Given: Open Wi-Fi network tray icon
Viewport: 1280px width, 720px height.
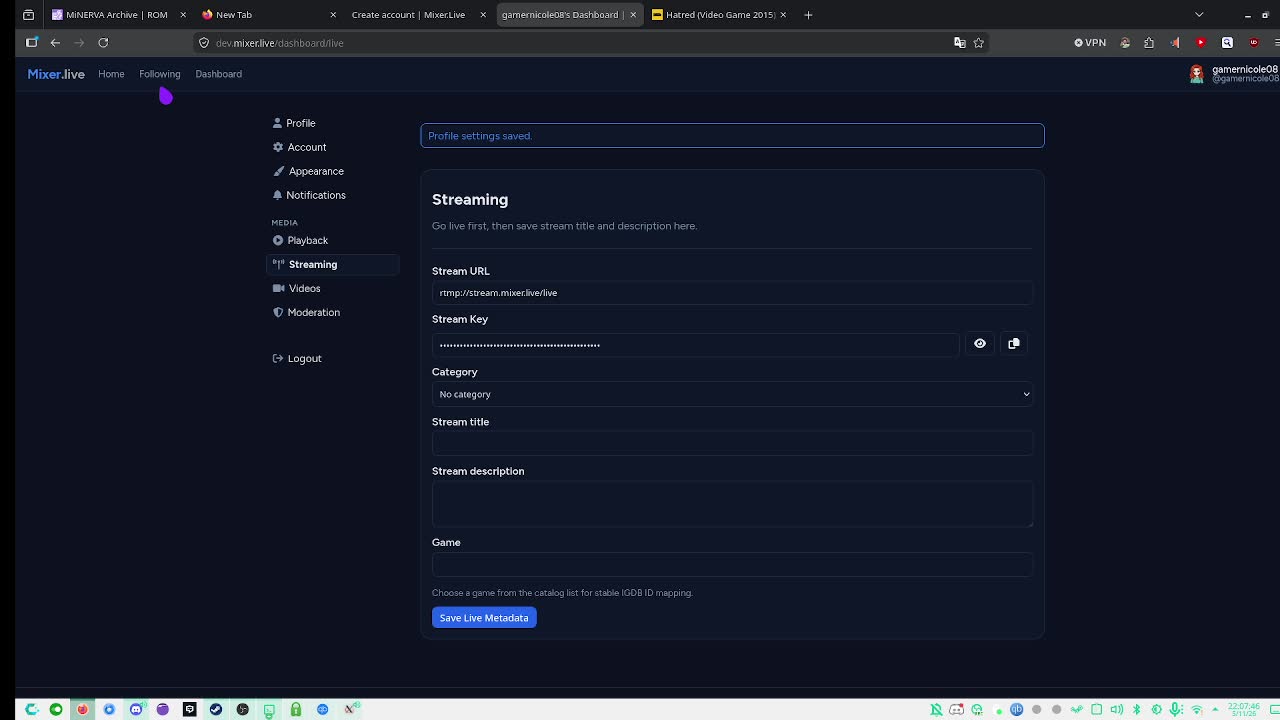Looking at the screenshot, I should point(1196,710).
